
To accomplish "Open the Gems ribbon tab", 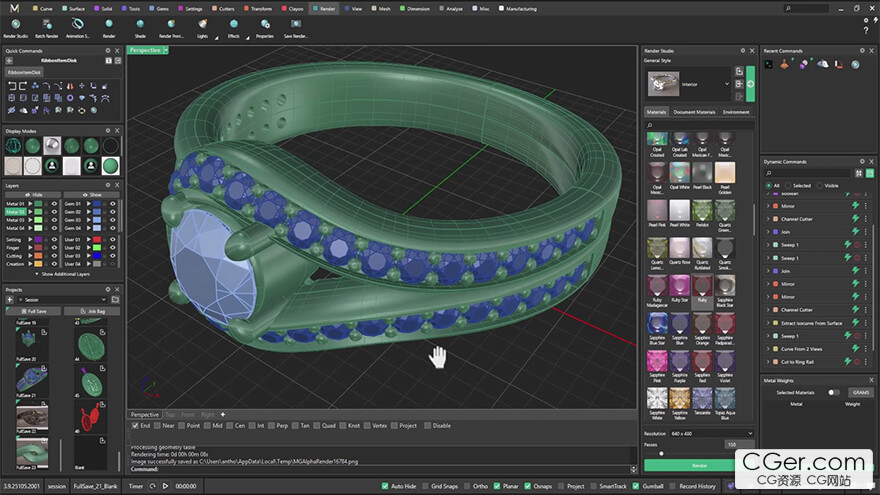I will pos(159,8).
